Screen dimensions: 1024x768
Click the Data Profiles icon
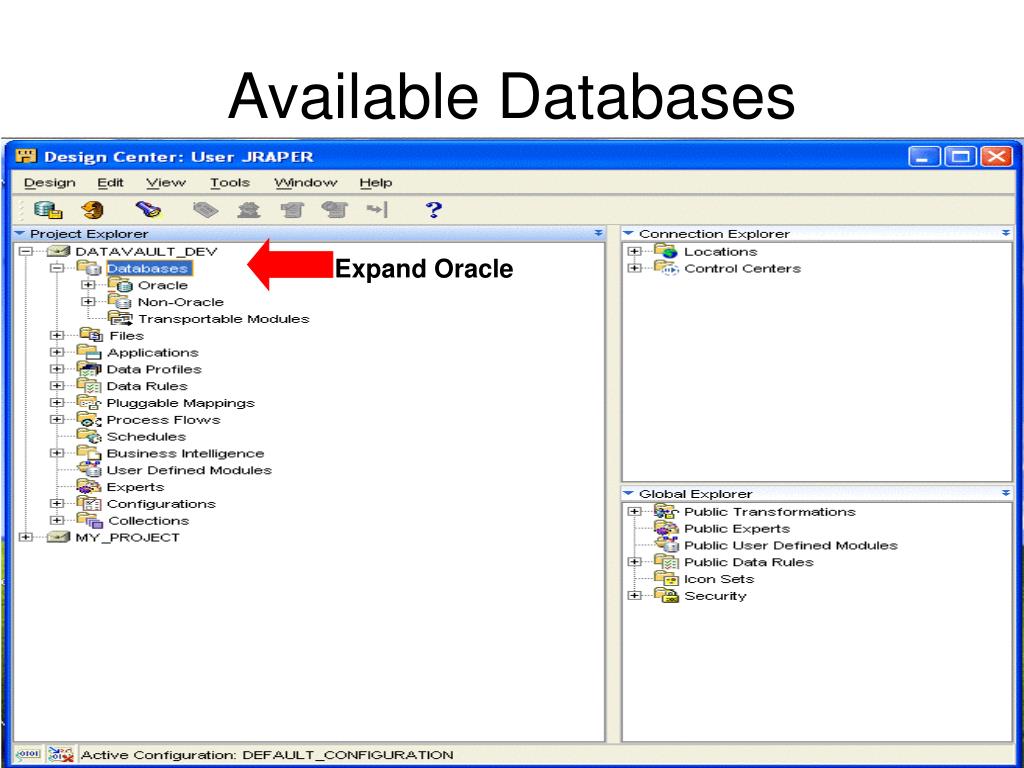[89, 369]
